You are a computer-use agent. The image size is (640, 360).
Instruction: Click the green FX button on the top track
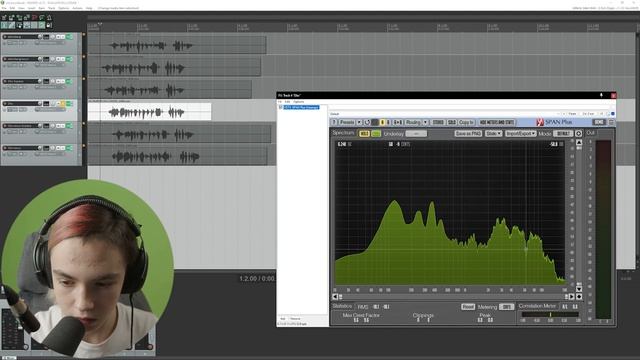[x=69, y=37]
